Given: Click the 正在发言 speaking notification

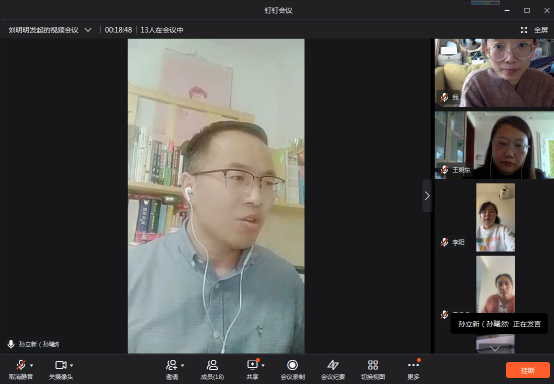Looking at the screenshot, I should coord(499,324).
